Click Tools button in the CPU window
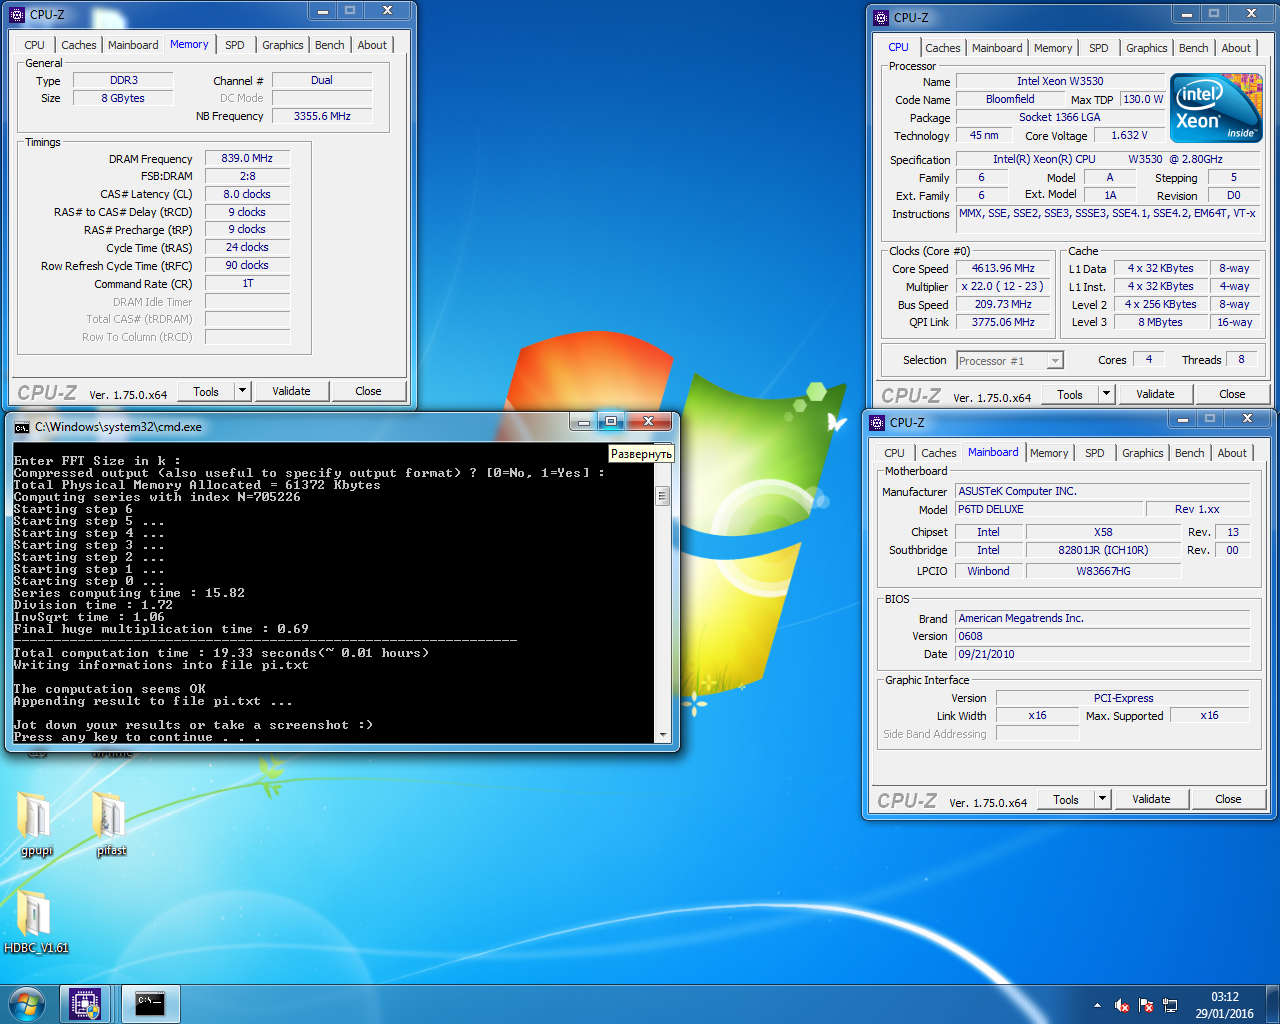This screenshot has width=1280, height=1024. click(1070, 394)
